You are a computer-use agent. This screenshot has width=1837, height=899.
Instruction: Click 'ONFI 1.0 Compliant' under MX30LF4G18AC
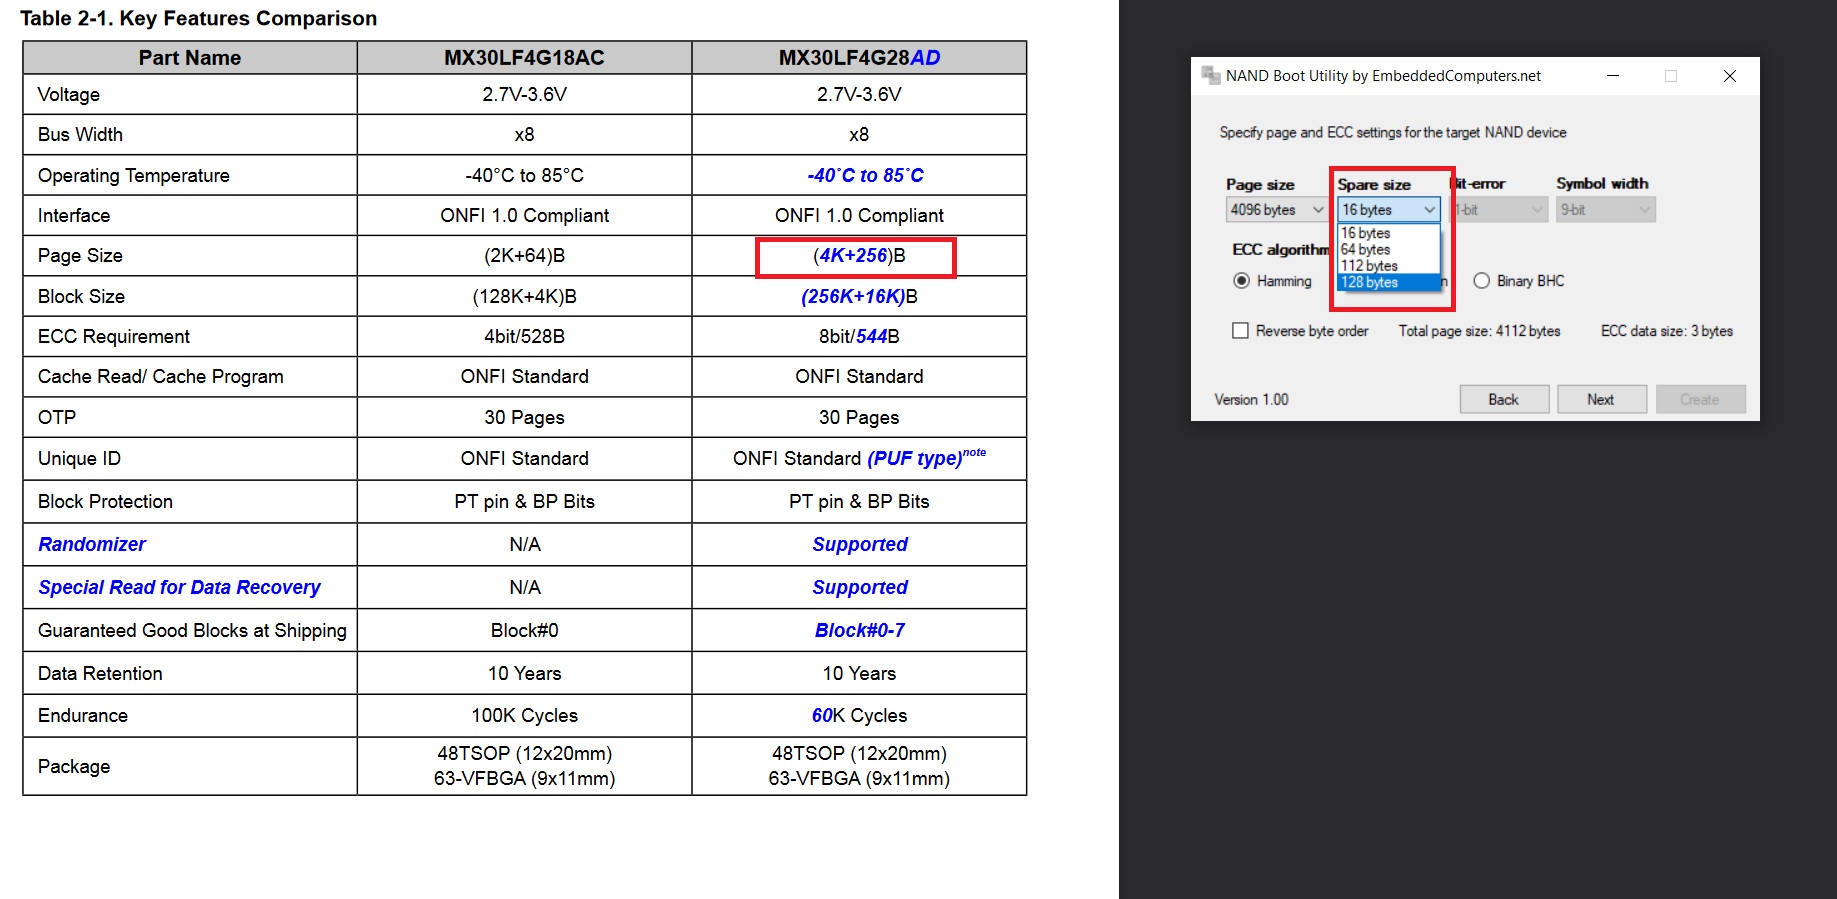[524, 216]
